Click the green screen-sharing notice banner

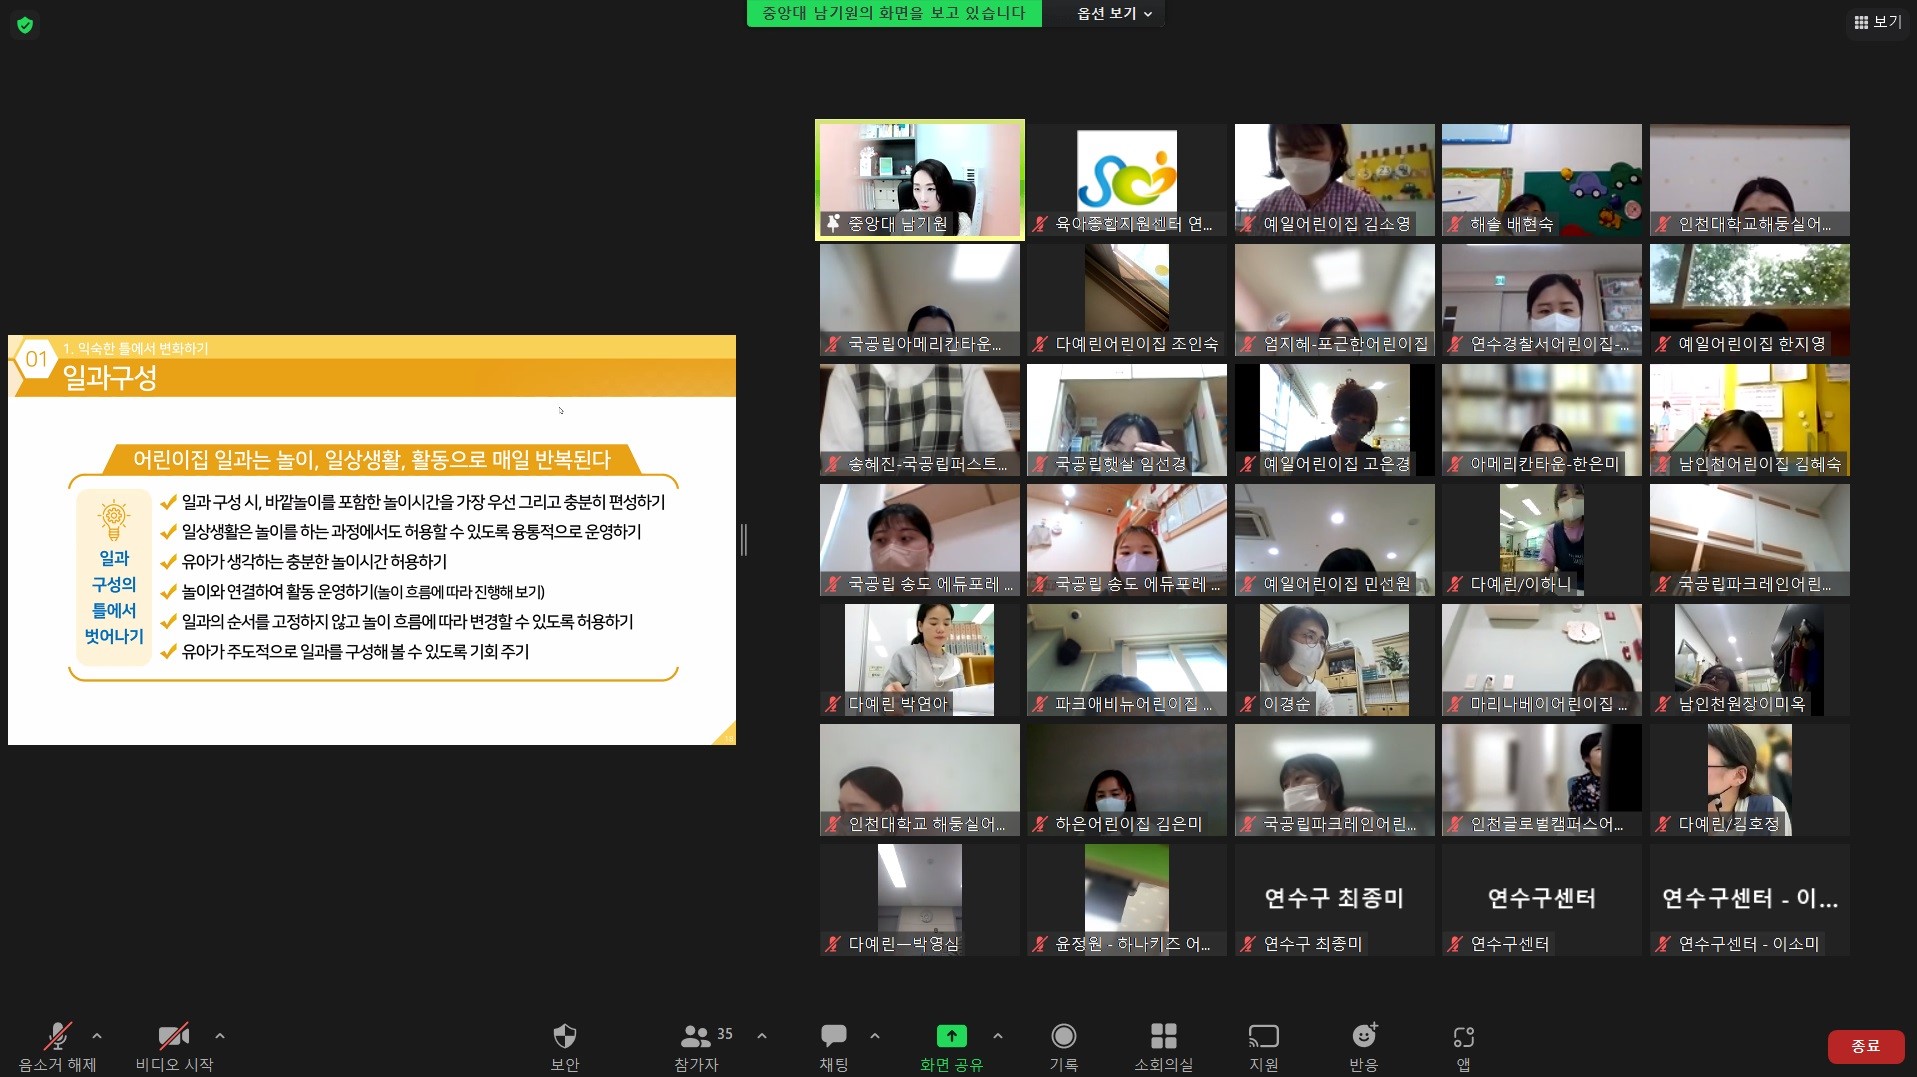click(x=894, y=14)
